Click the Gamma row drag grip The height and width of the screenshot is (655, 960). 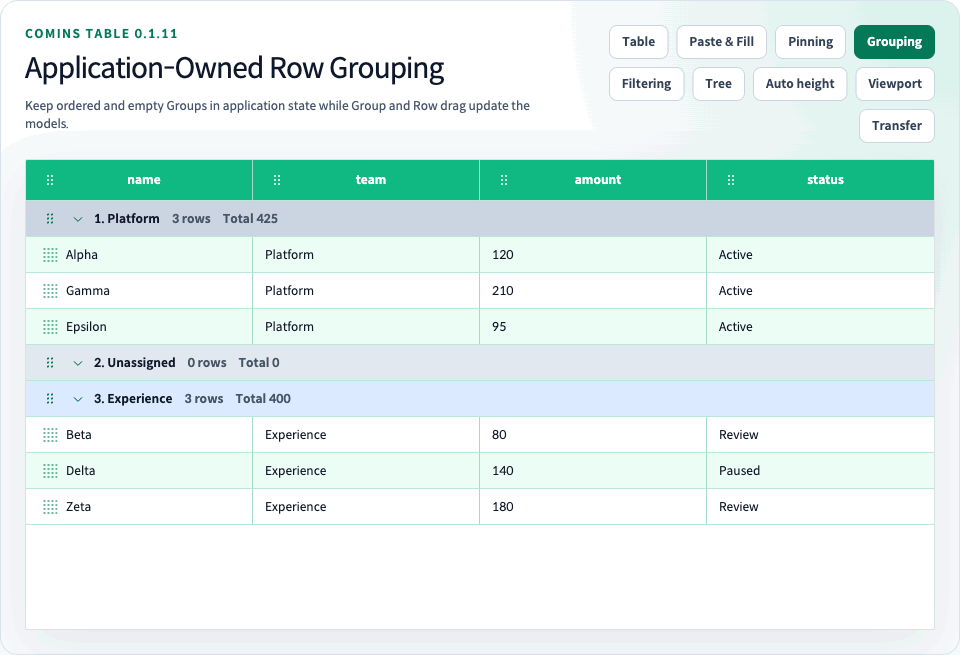tap(50, 291)
